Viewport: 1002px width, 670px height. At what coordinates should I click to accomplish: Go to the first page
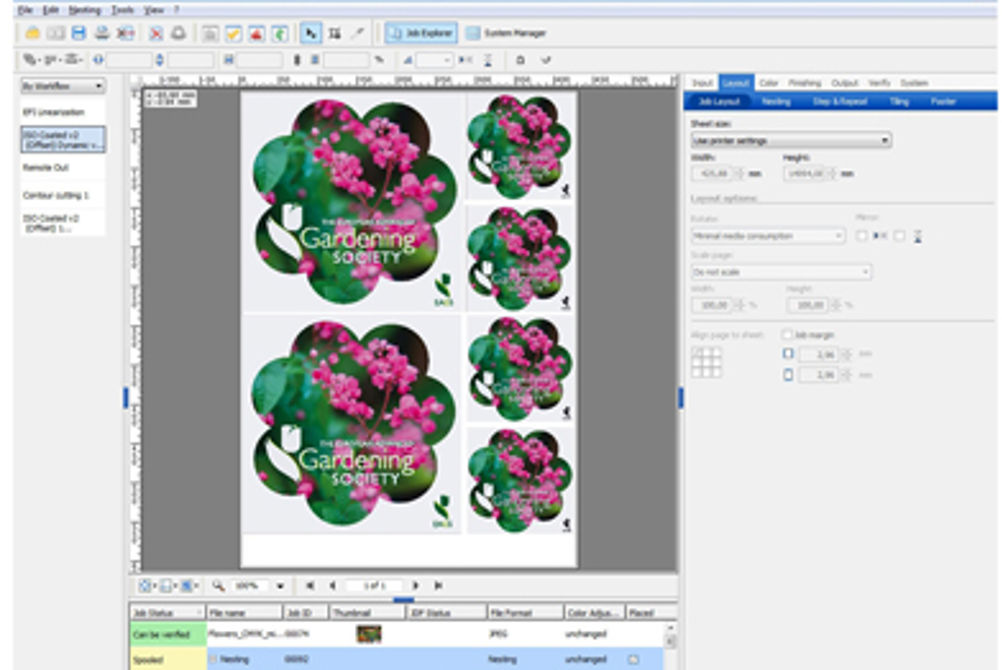point(310,586)
